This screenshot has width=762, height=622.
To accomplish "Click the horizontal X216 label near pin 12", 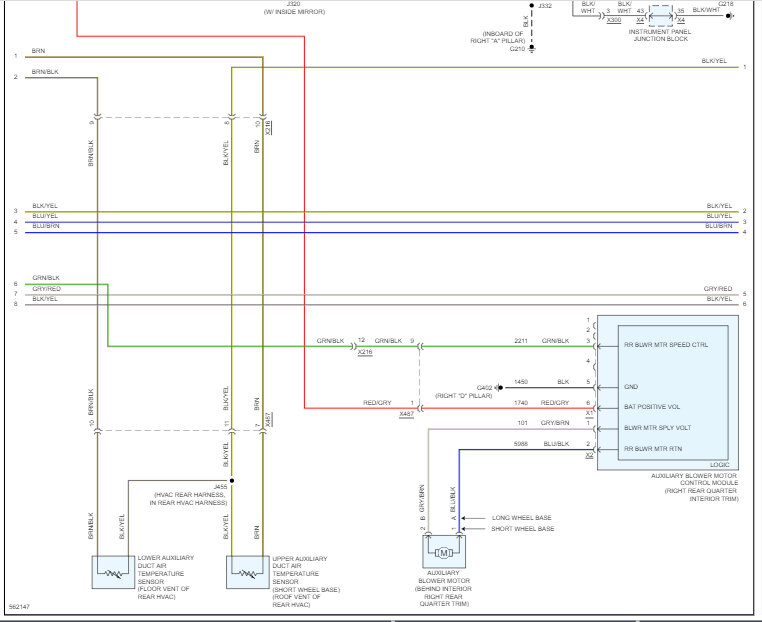I will [x=365, y=351].
